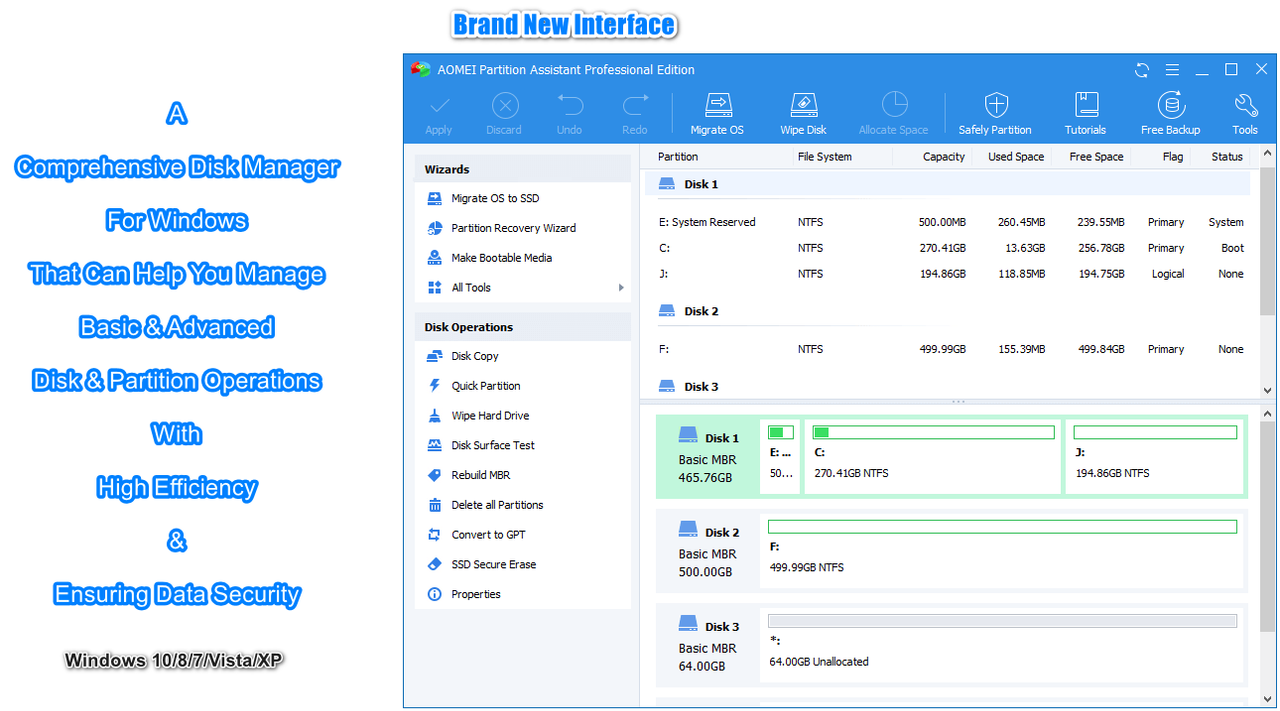1280x711 pixels.
Task: Click the Status column header
Action: [1227, 157]
